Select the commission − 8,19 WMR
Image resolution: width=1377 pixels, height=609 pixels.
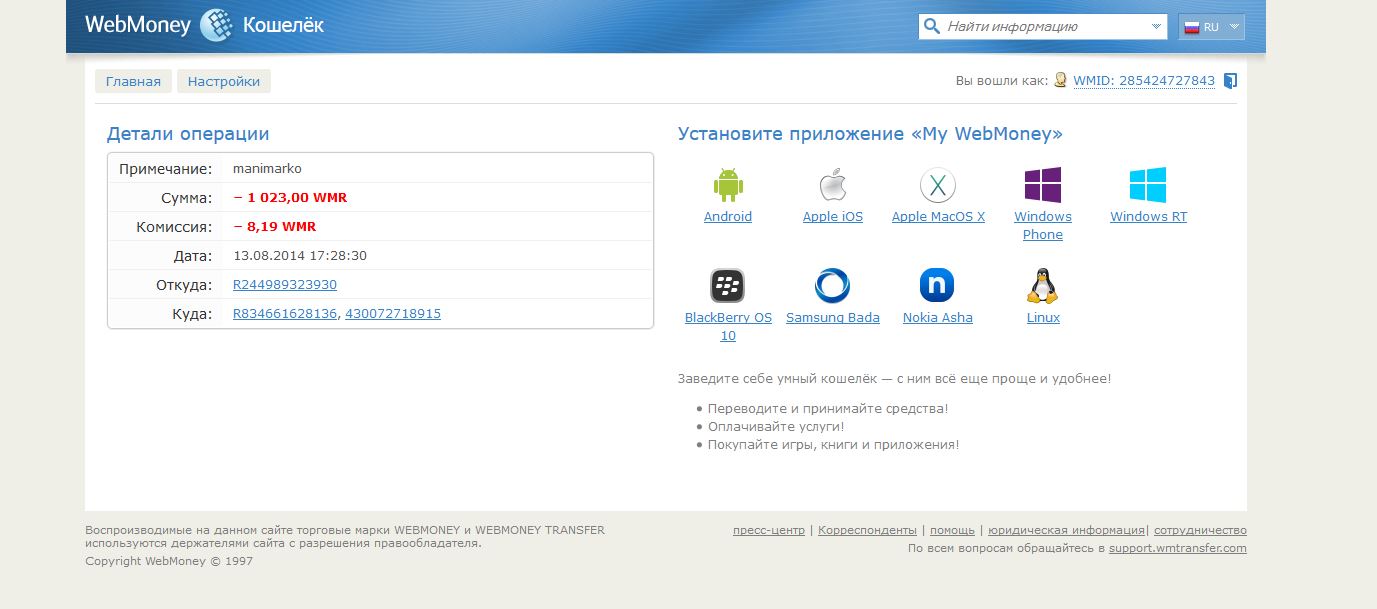pyautogui.click(x=274, y=227)
